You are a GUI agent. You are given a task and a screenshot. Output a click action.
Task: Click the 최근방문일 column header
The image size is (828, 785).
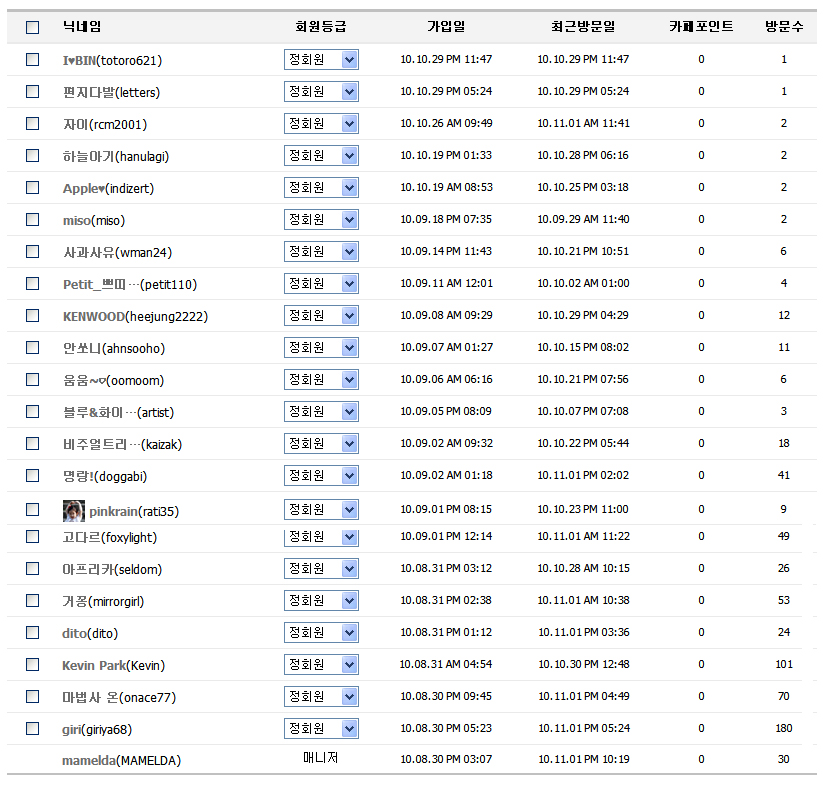point(583,27)
